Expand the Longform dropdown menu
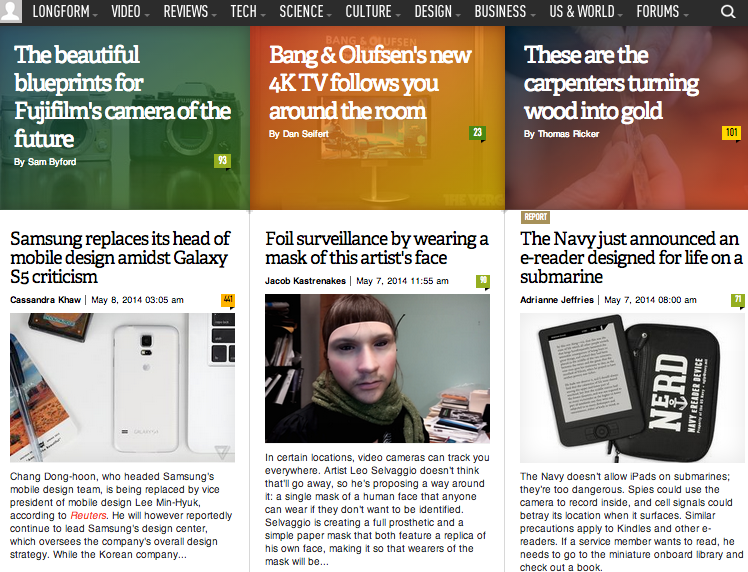Viewport: 748px width, 572px height. pos(65,11)
